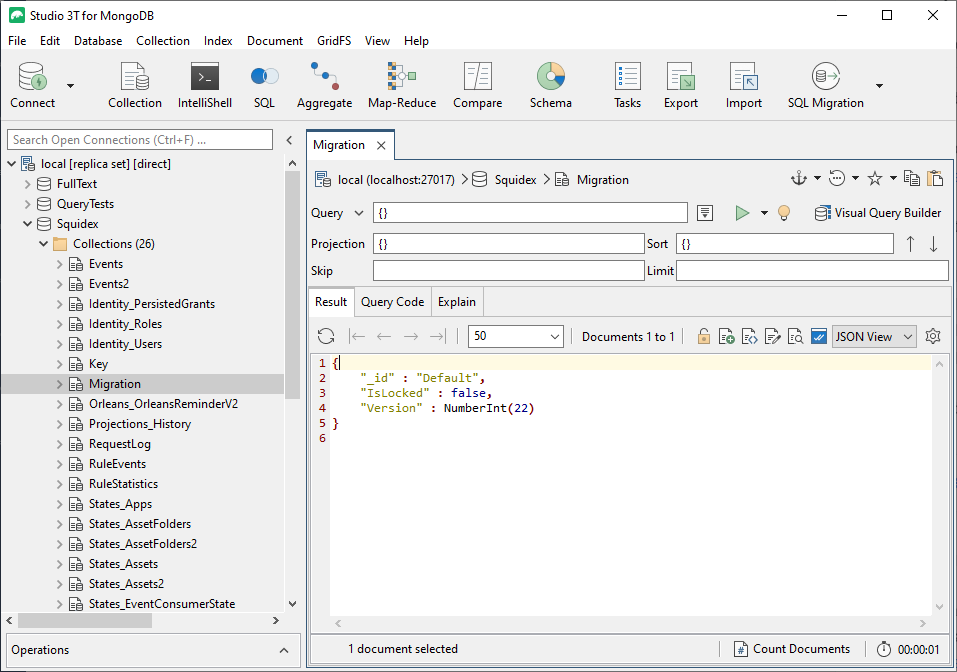Click the view document code icon

[x=749, y=336]
